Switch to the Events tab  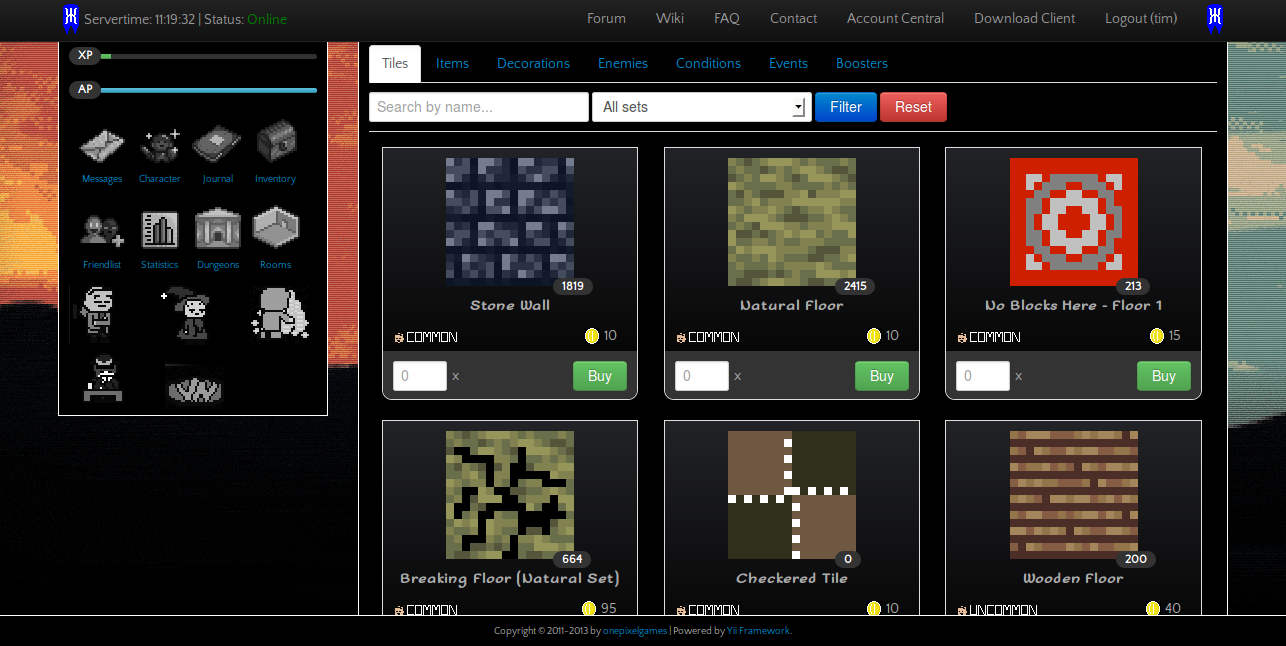pos(788,63)
